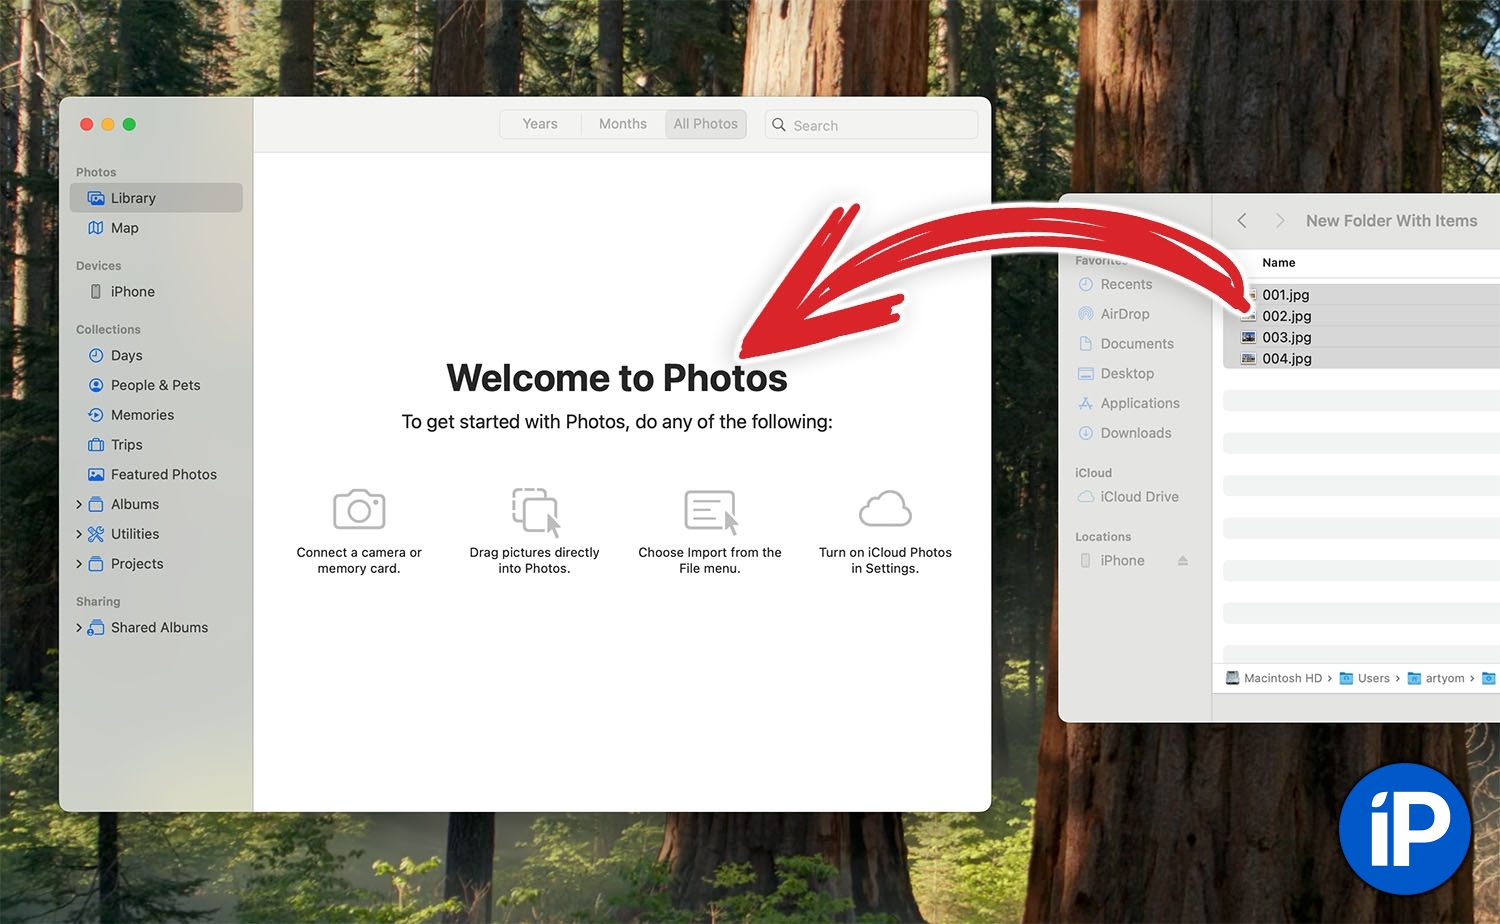Viewport: 1500px width, 924px height.
Task: Open Recents icon in Finder sidebar
Action: [1086, 285]
